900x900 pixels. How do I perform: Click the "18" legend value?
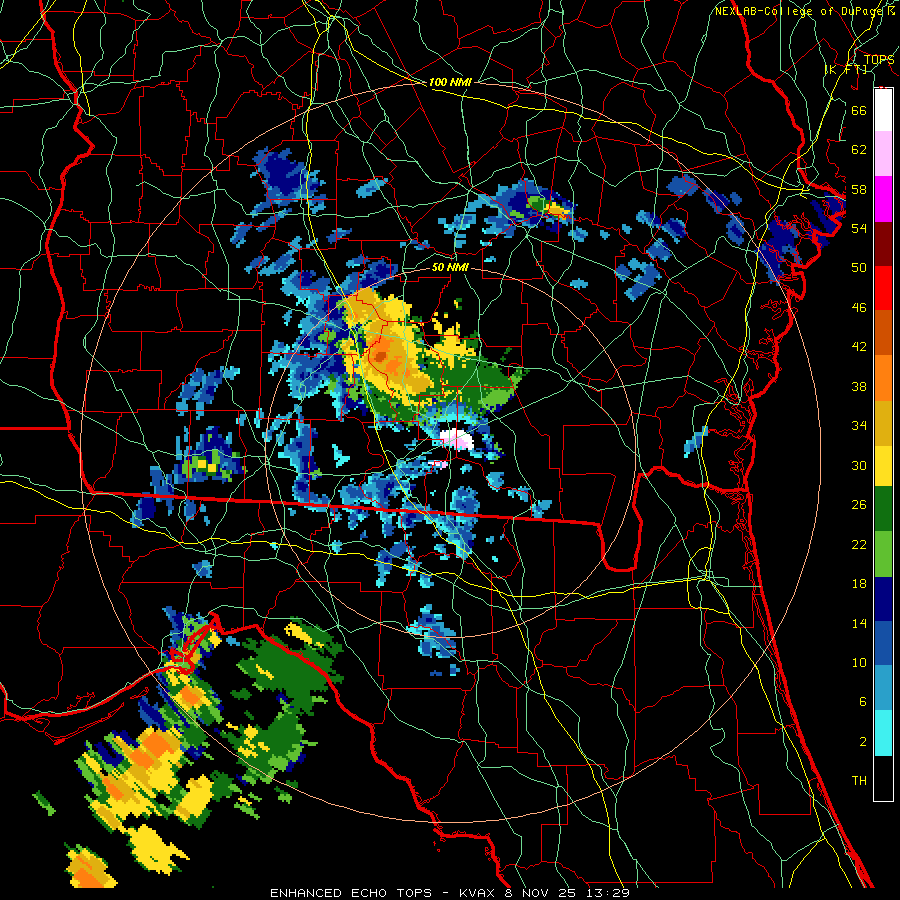pos(859,584)
